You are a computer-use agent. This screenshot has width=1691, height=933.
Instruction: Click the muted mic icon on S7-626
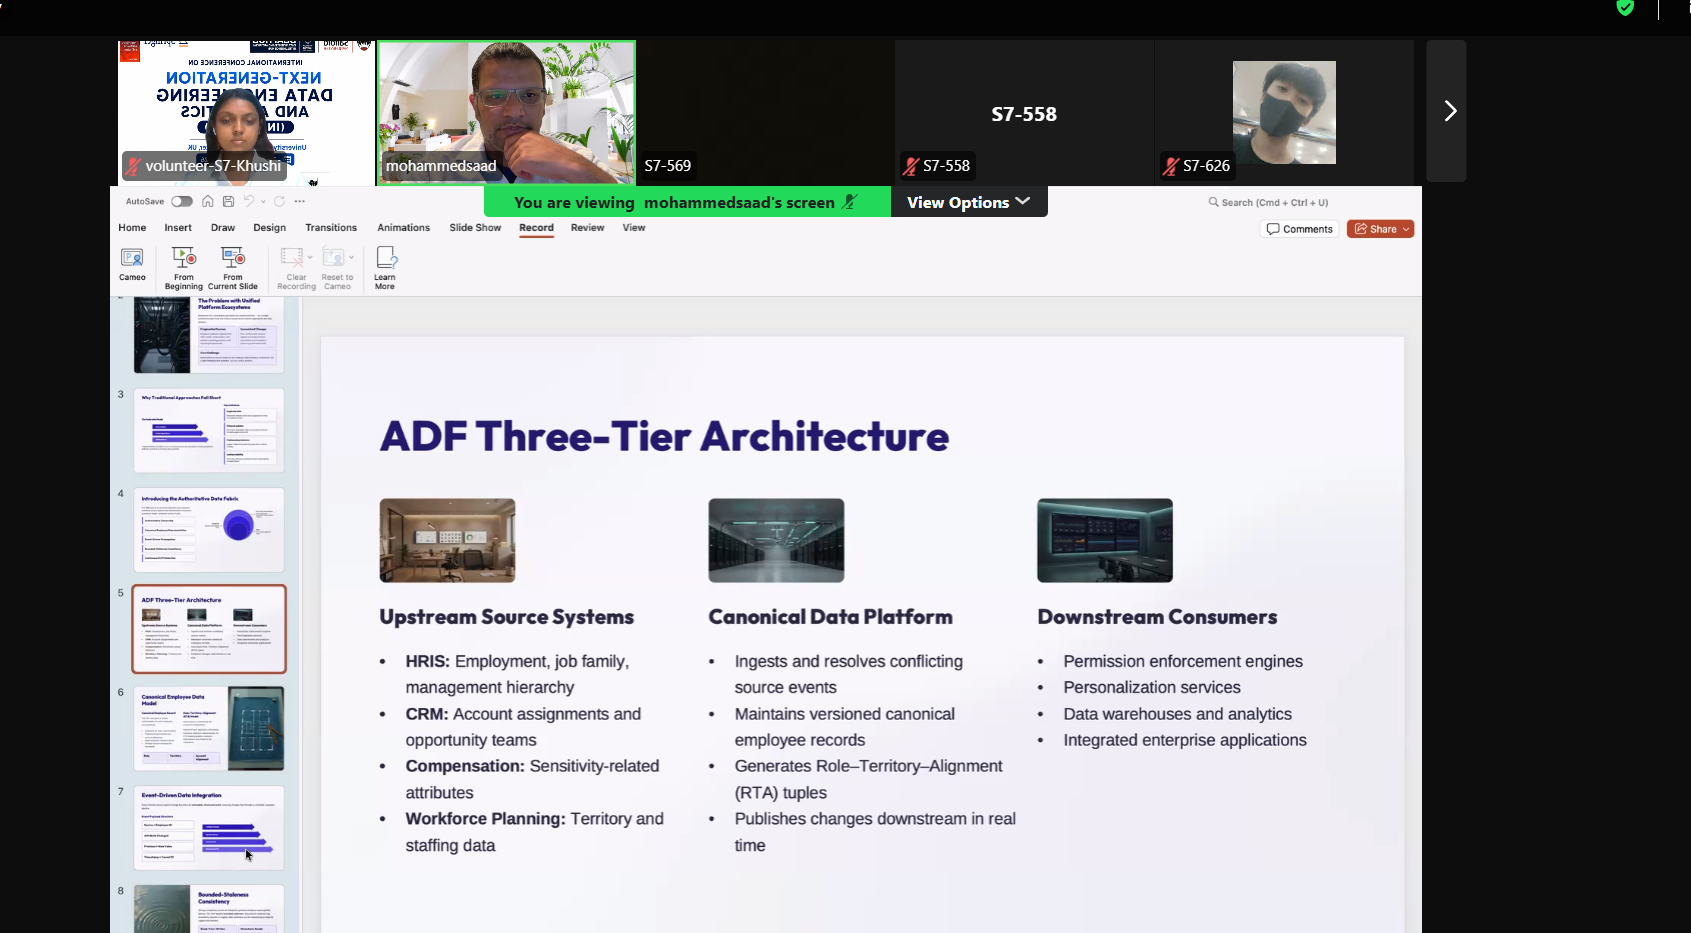coord(1170,166)
